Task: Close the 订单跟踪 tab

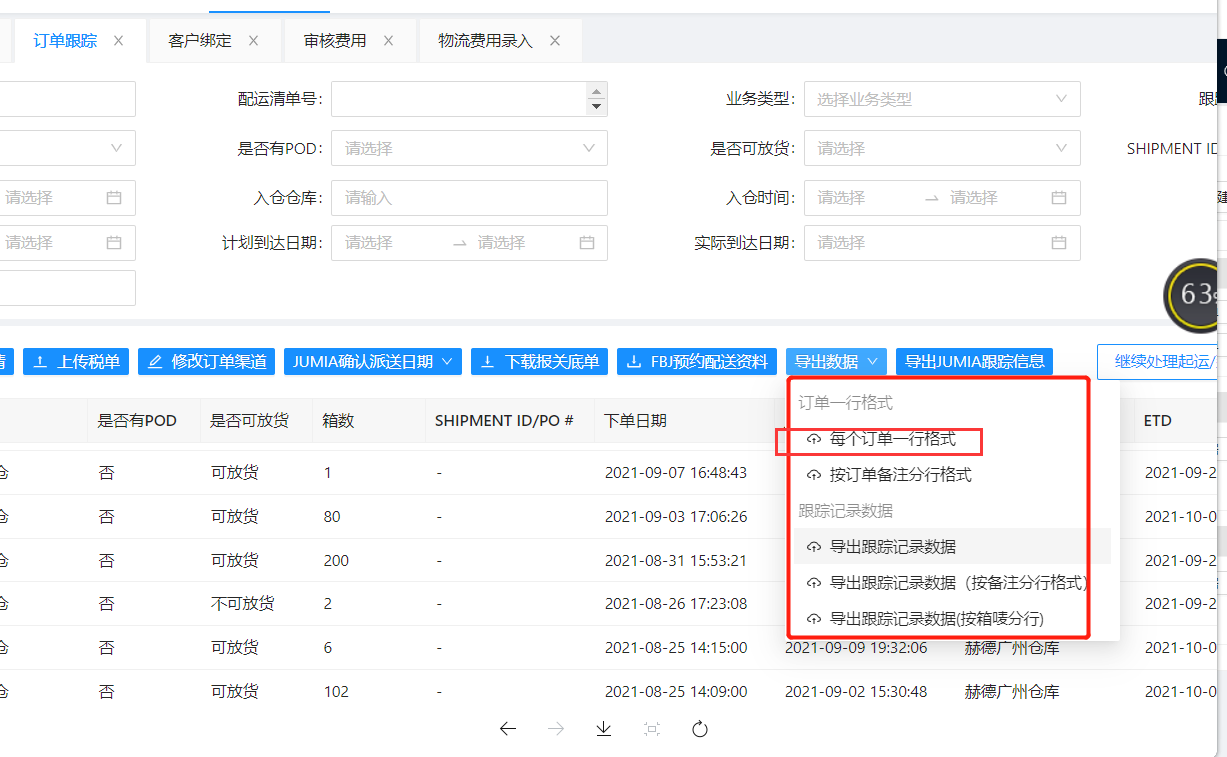Action: point(118,41)
